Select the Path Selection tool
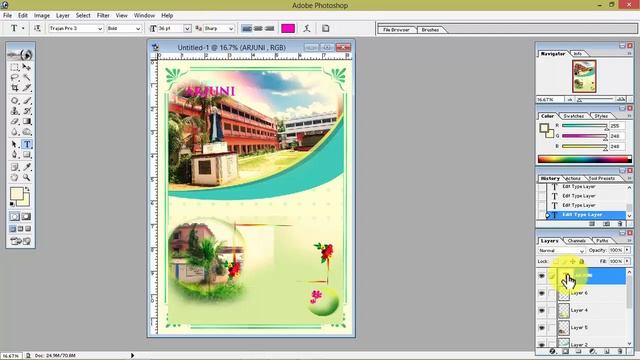This screenshot has width=640, height=360. [15, 144]
